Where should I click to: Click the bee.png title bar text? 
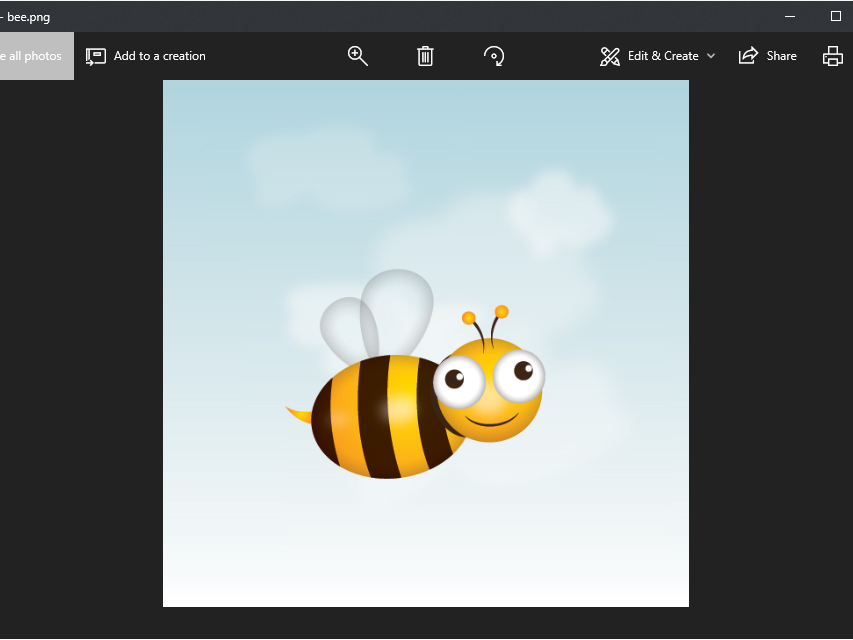pos(28,16)
